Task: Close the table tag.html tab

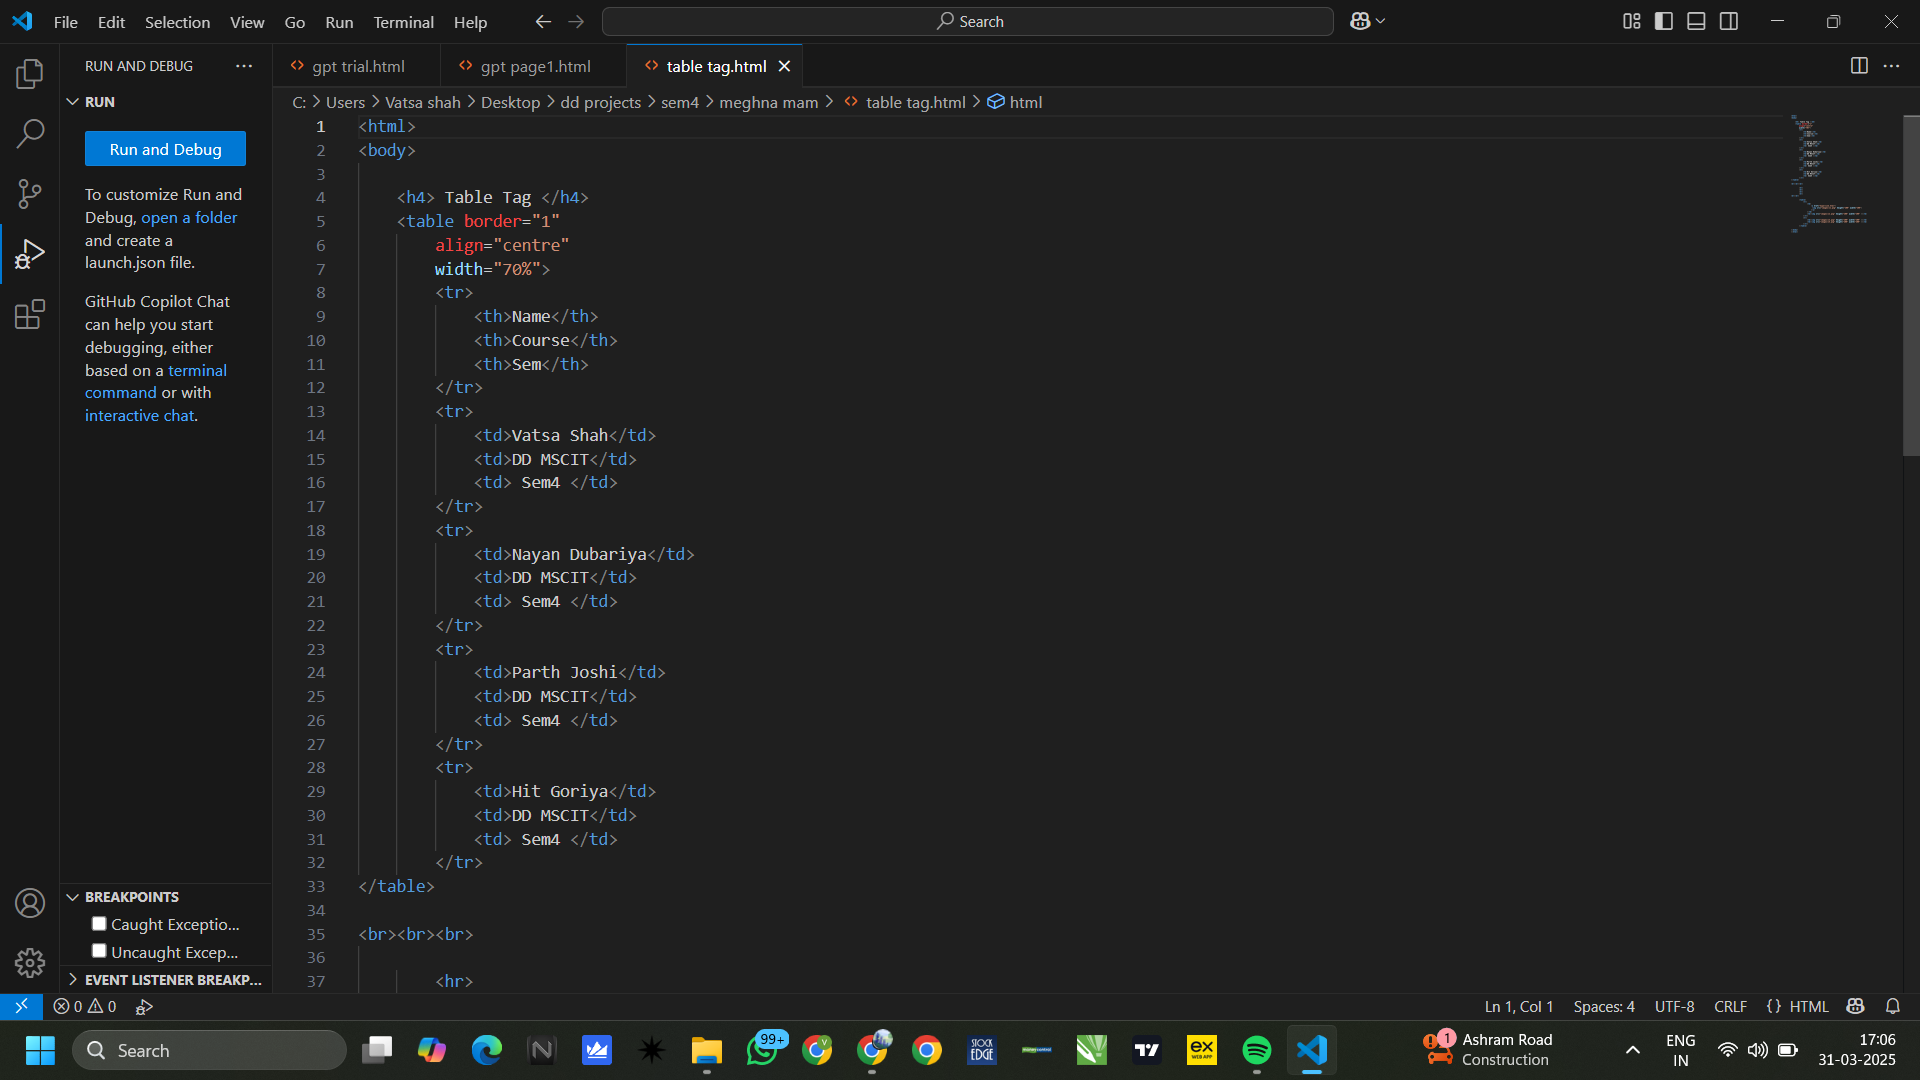Action: click(785, 66)
